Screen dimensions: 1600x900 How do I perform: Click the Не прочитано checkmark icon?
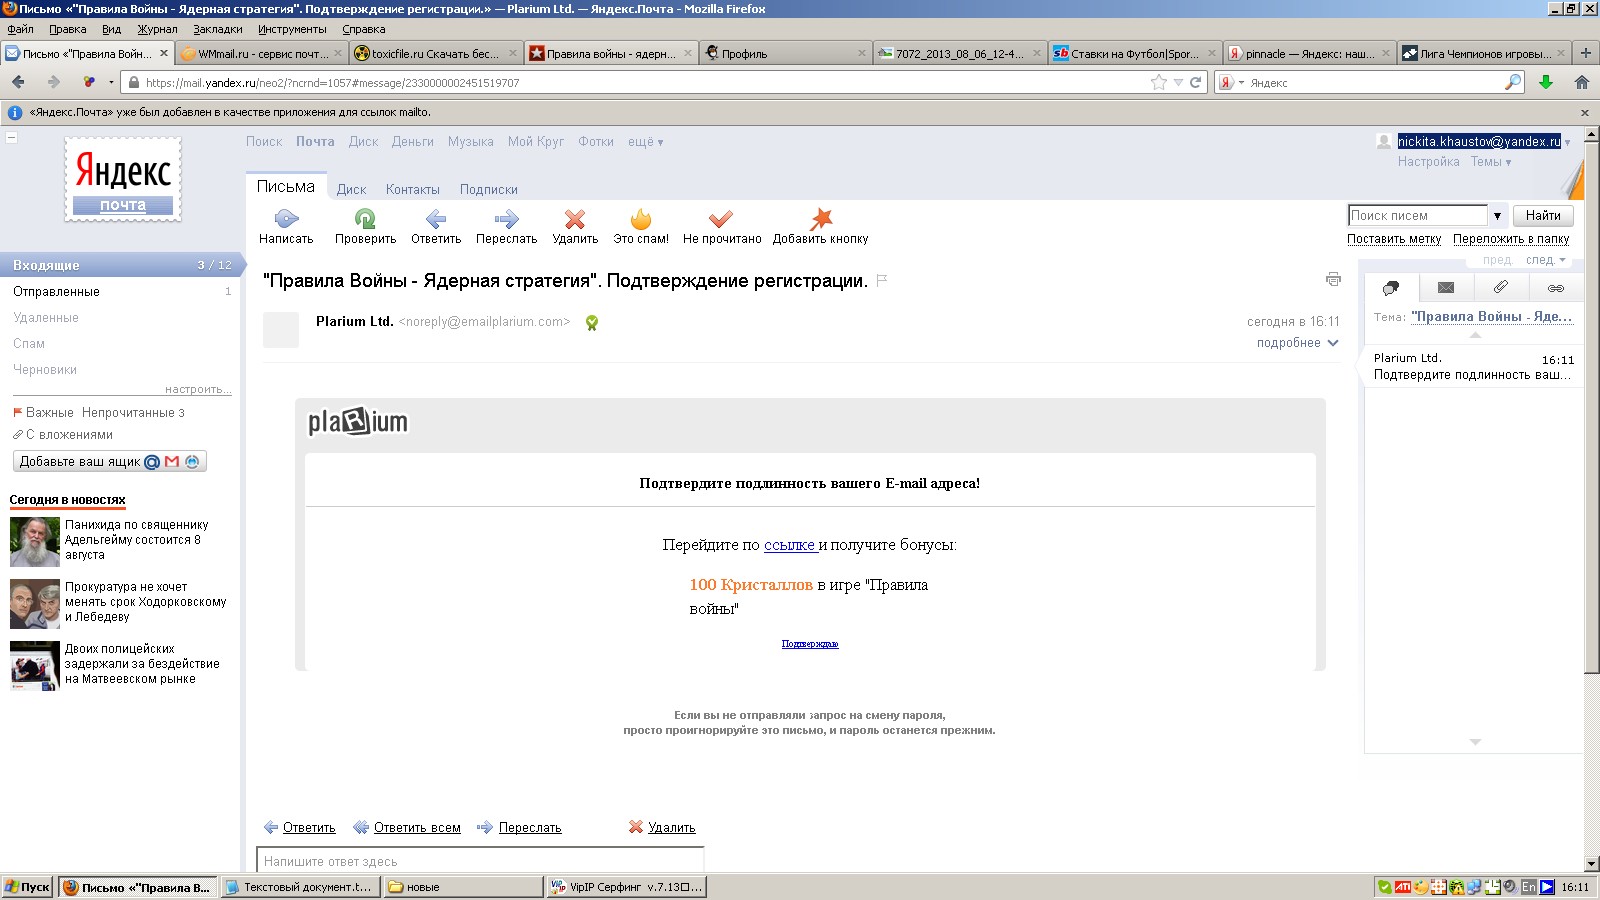click(721, 218)
